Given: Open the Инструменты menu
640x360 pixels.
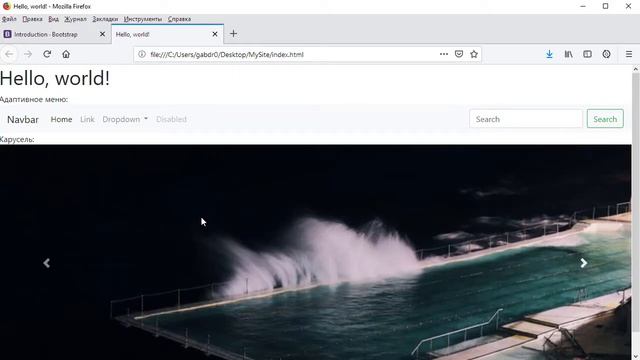Looking at the screenshot, I should 143,19.
